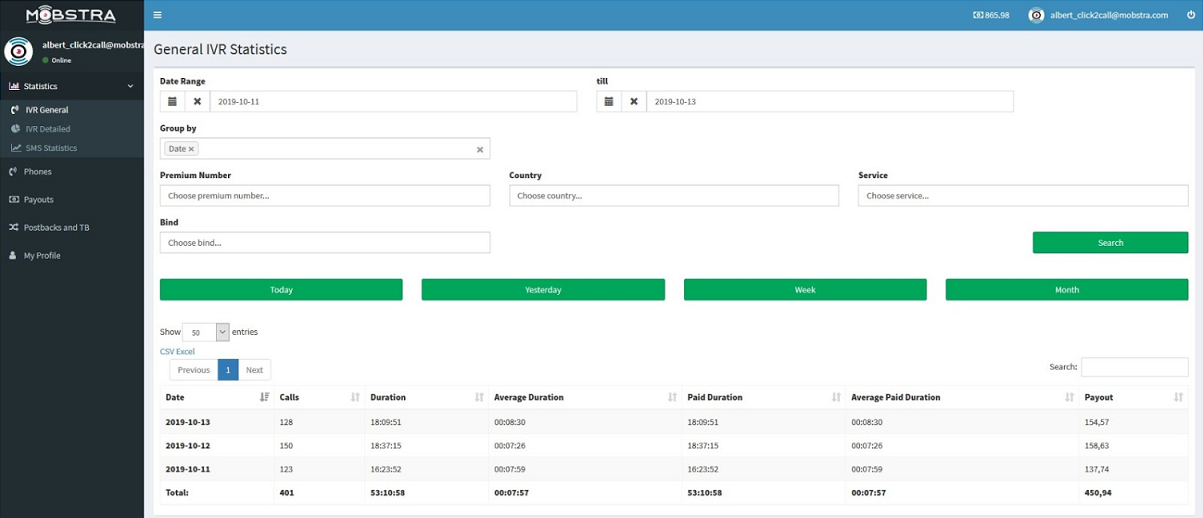1203x518 pixels.
Task: Go to Phones section
Action: (72, 171)
